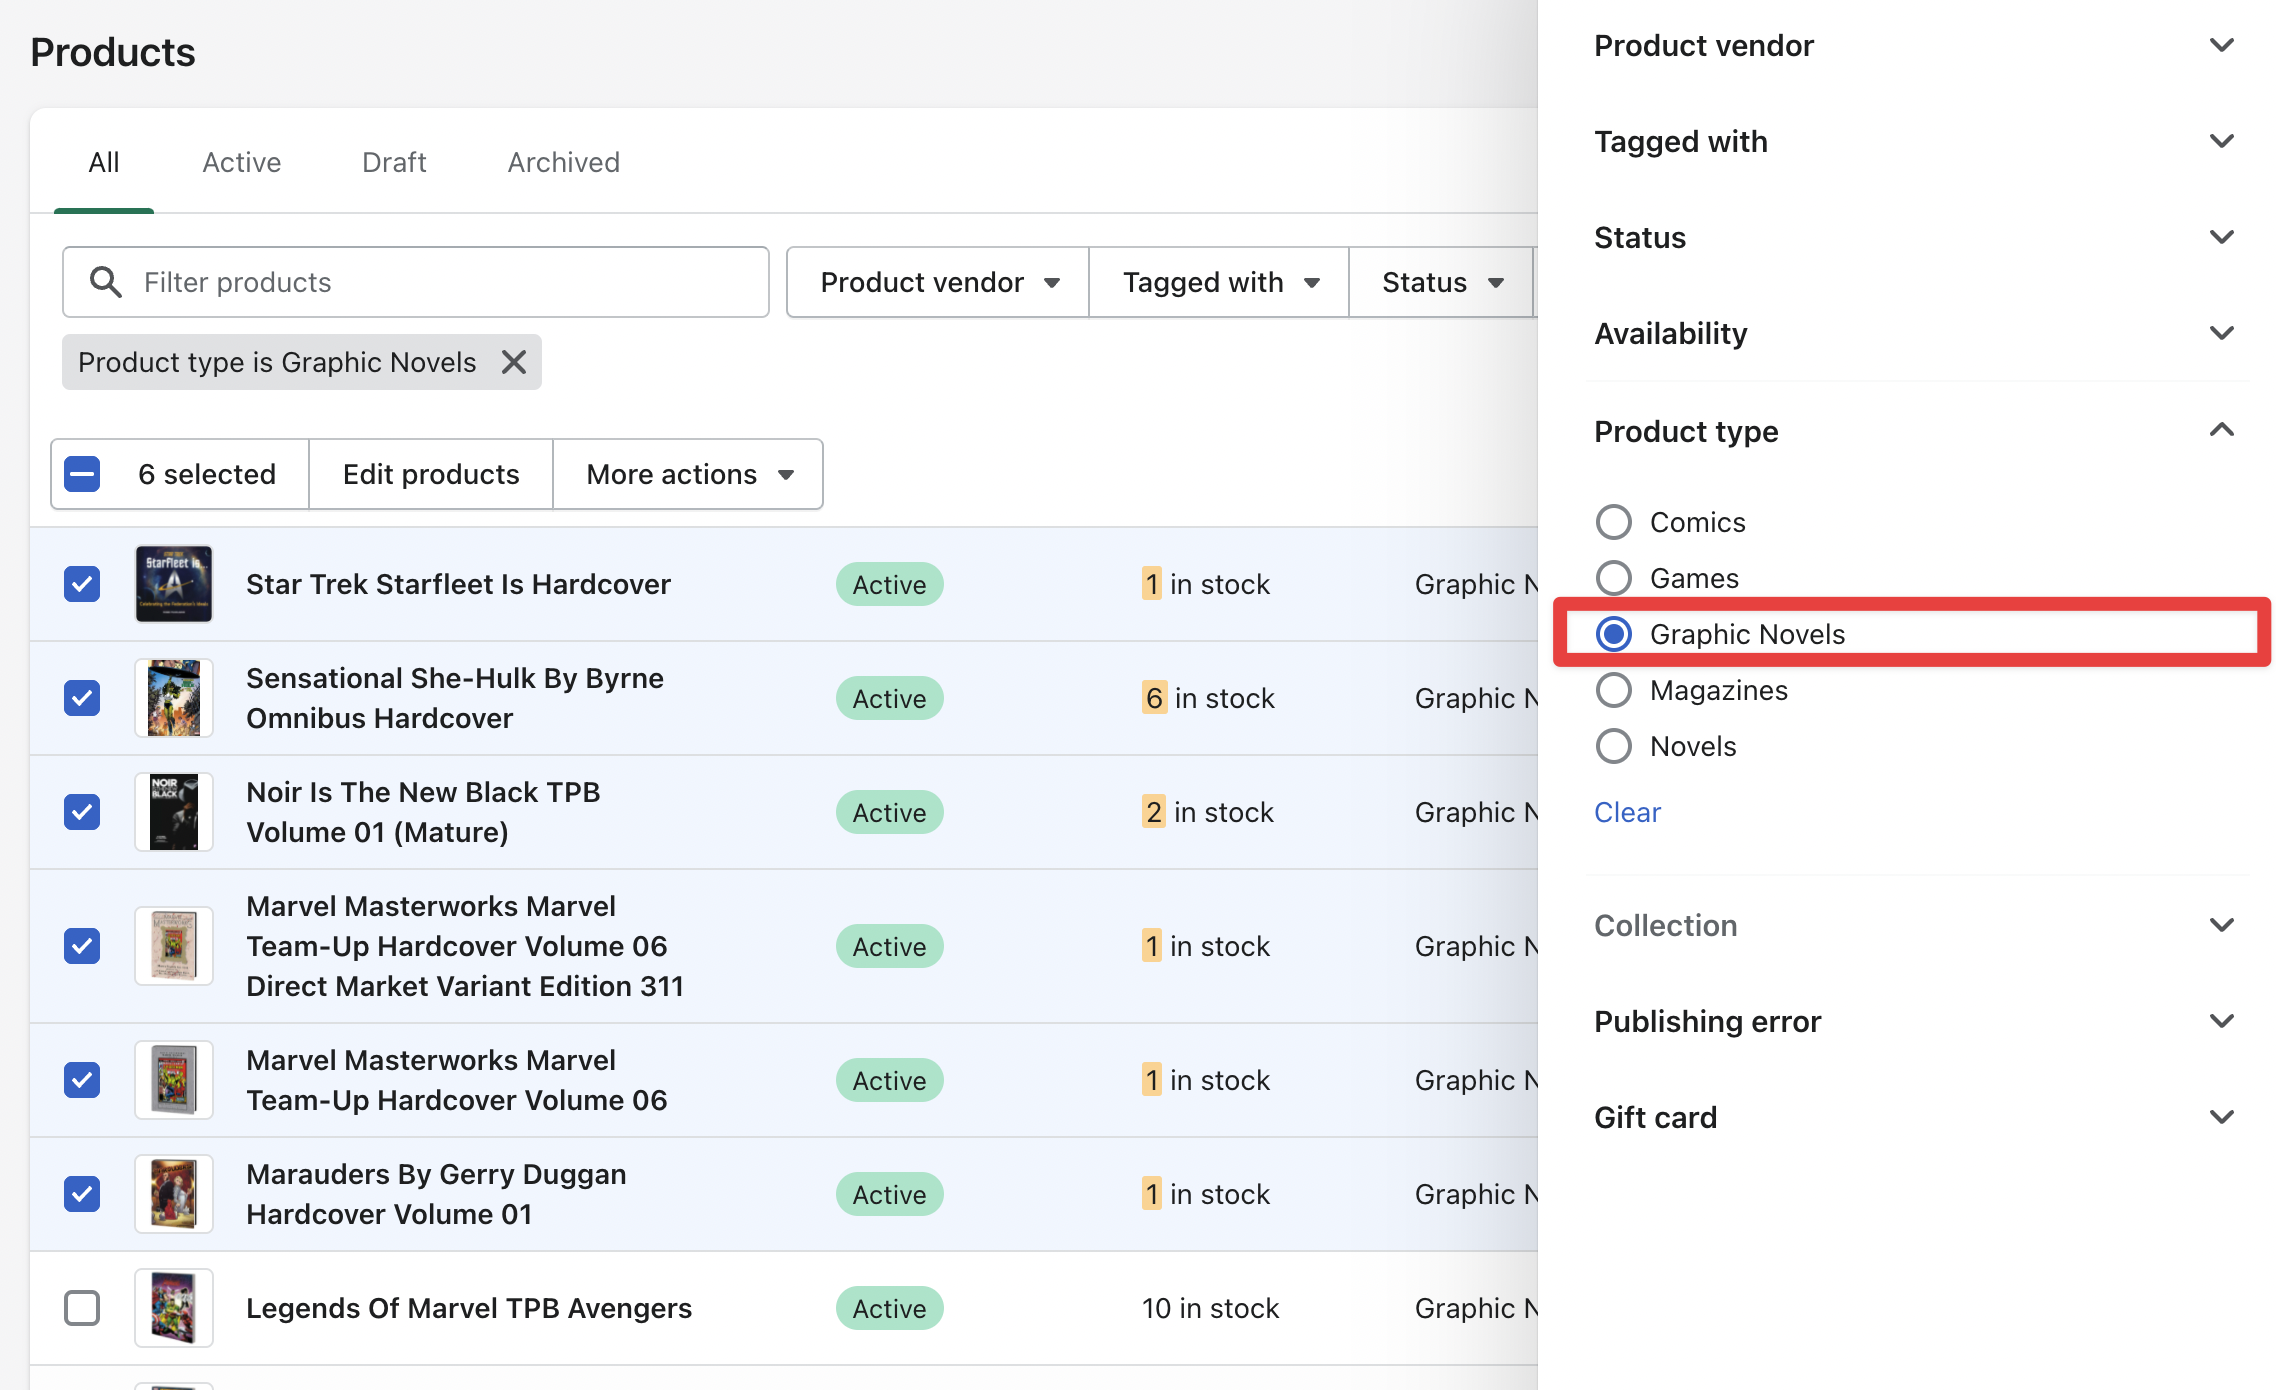
Task: Open Star Trek Starfleet Is Hardcover thumbnail
Action: [174, 584]
